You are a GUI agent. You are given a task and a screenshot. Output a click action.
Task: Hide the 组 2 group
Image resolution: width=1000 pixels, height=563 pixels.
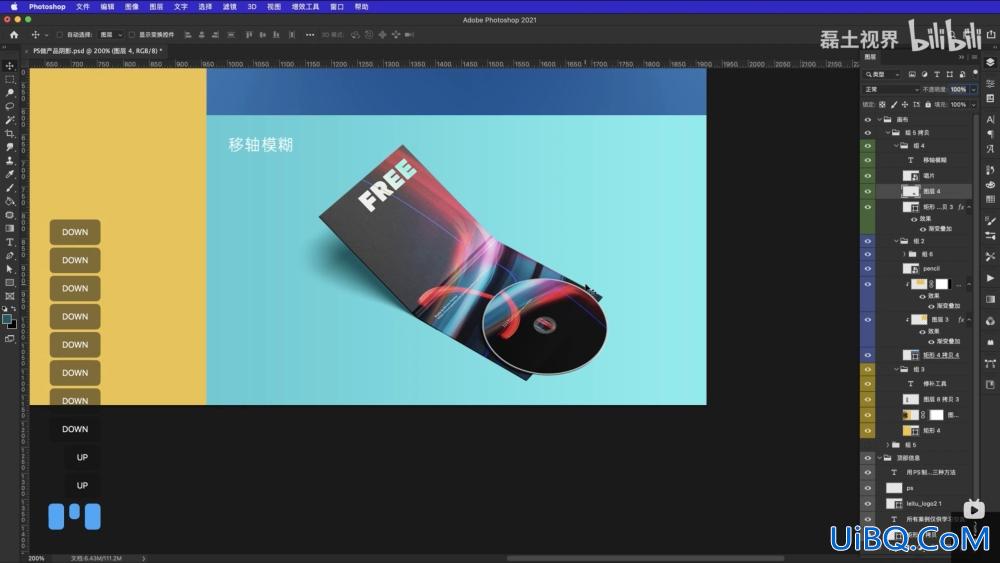pyautogui.click(x=867, y=241)
